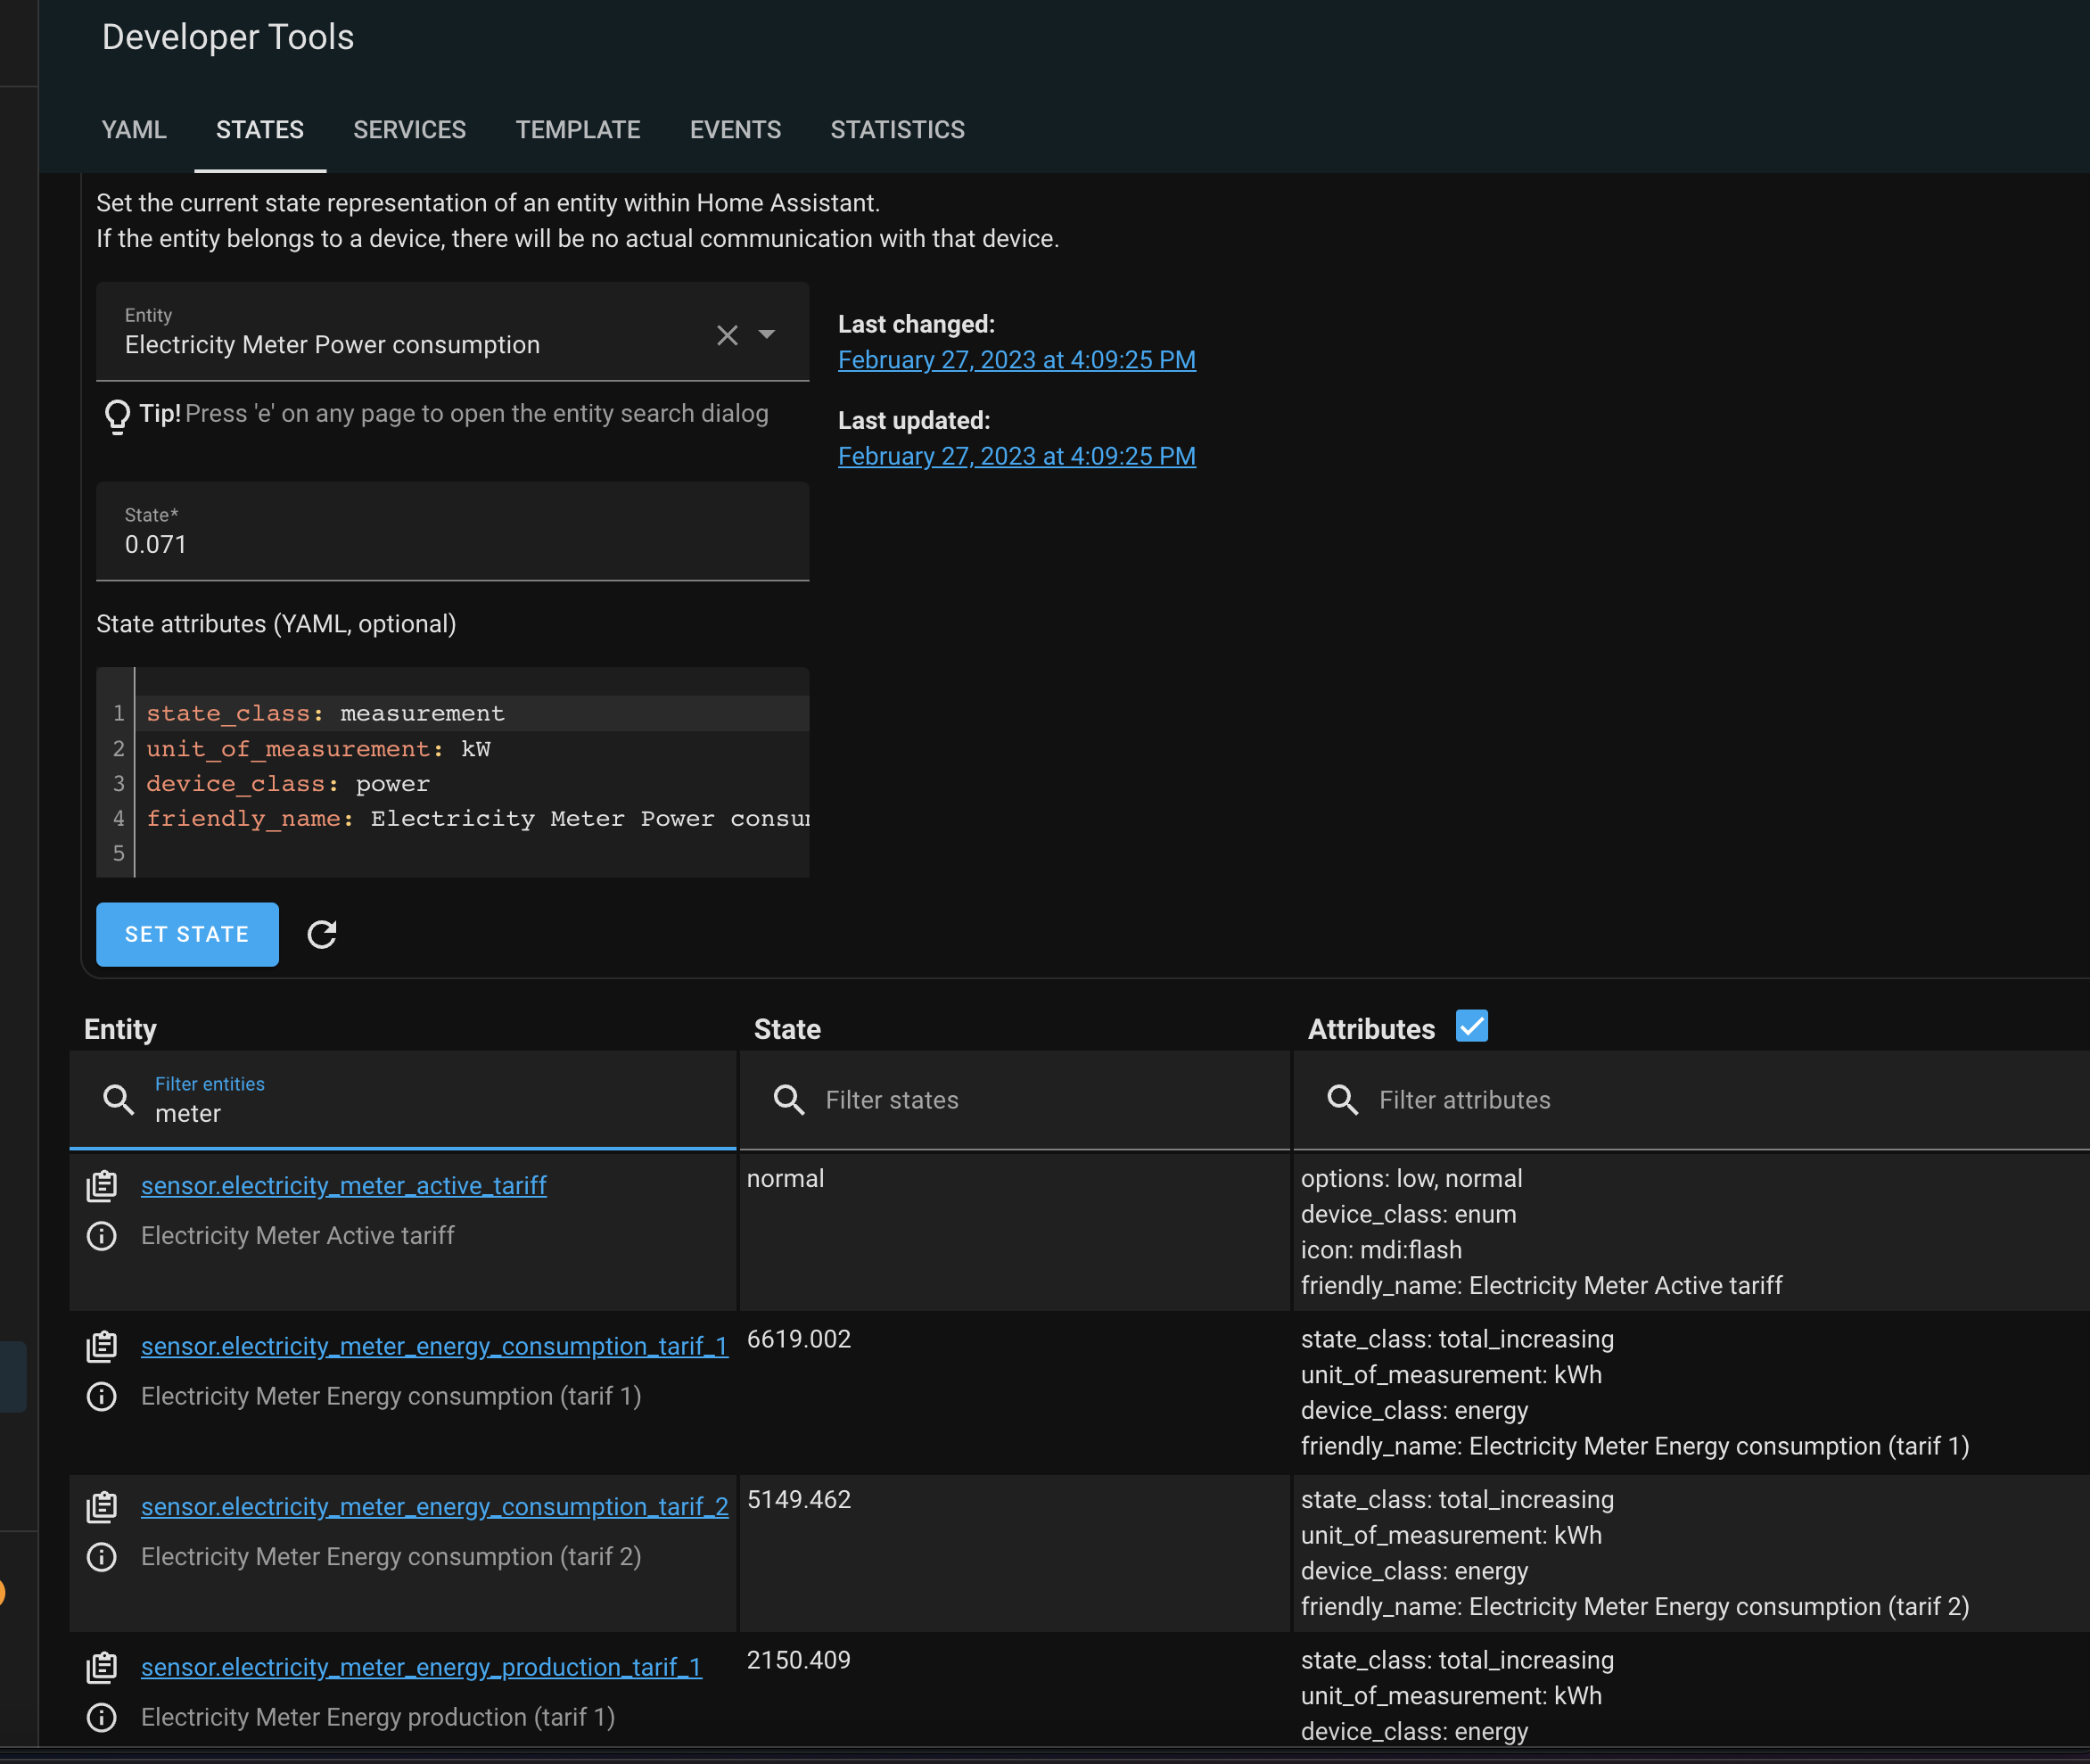Show info for Energy consumption (tarif 2)
The width and height of the screenshot is (2090, 1764).
(102, 1557)
